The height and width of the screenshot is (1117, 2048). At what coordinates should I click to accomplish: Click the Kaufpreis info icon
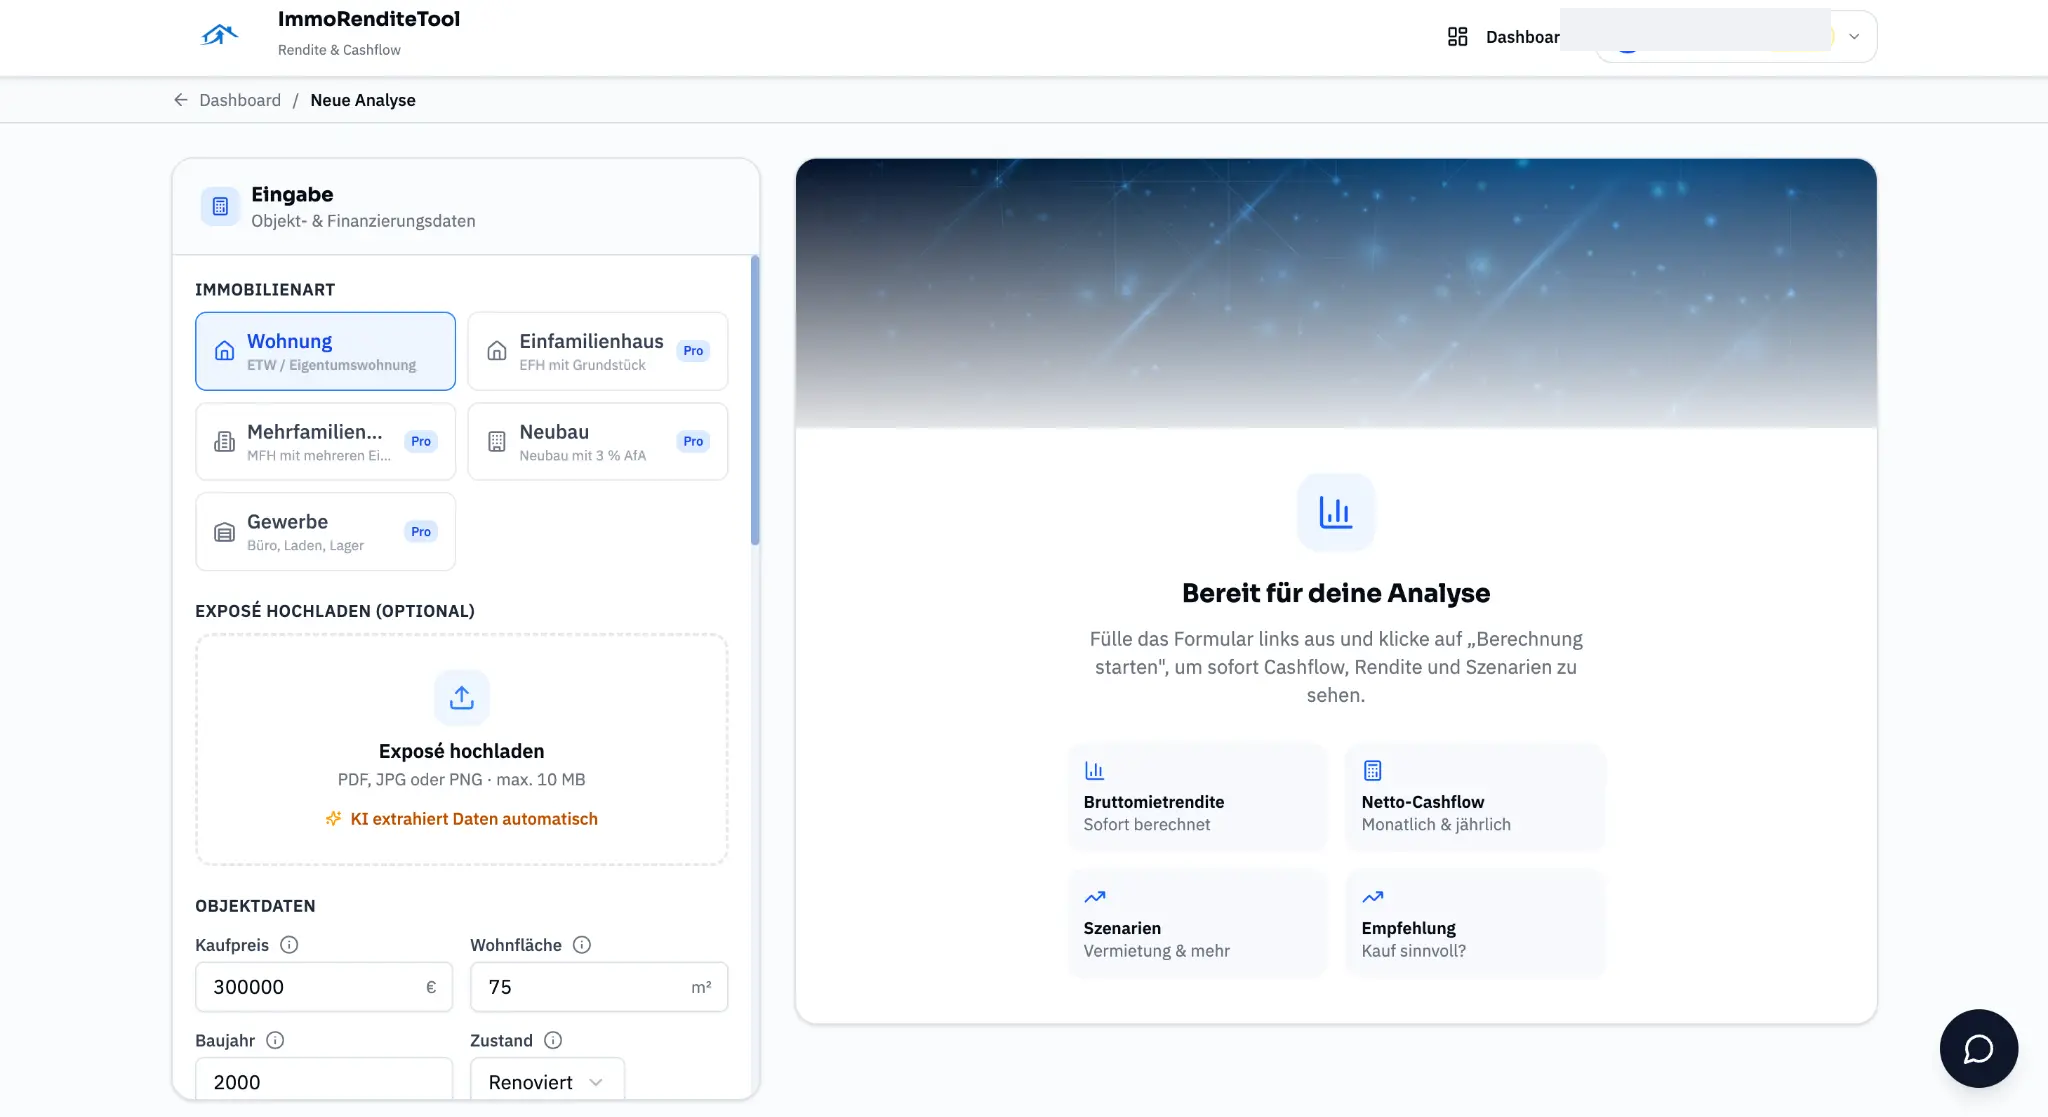click(289, 945)
